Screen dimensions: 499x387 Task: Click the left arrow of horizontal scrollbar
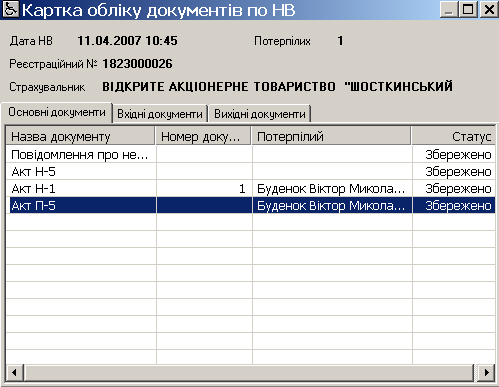[x=14, y=372]
